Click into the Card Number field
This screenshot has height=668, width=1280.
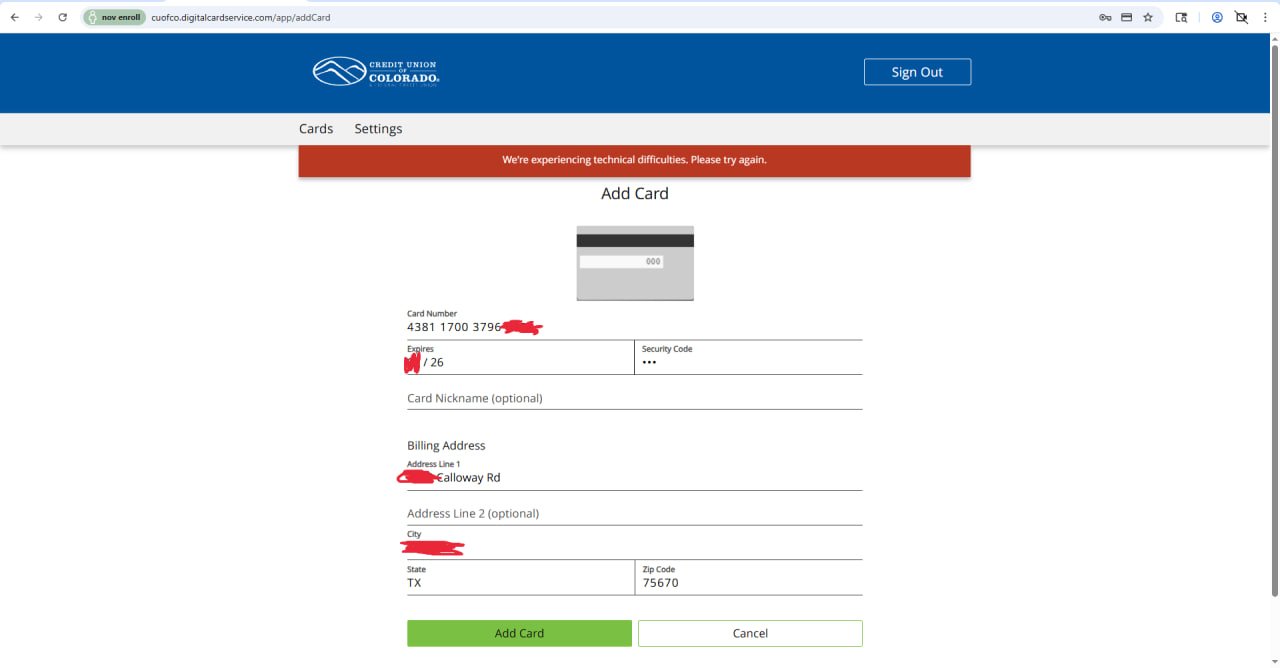point(634,327)
